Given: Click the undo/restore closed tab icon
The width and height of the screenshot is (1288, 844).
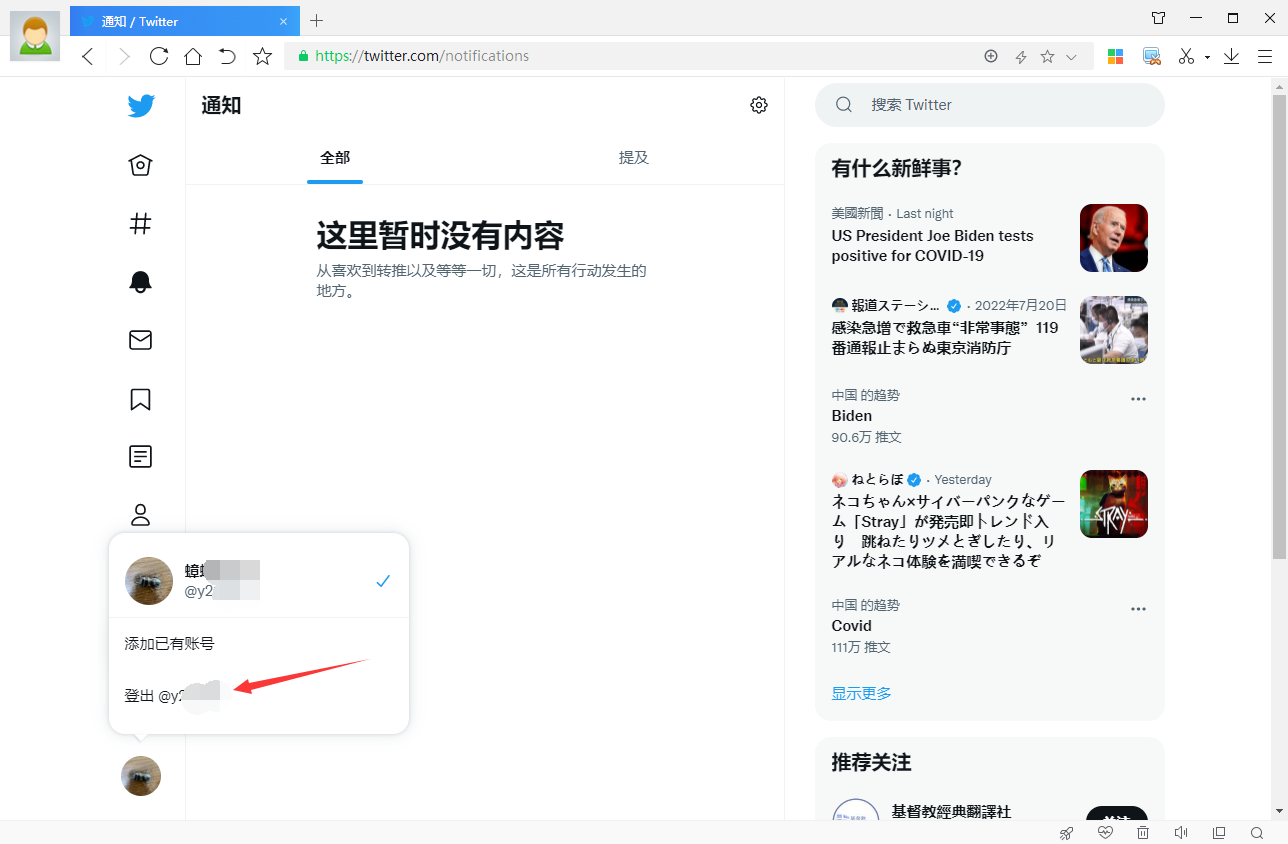Looking at the screenshot, I should pyautogui.click(x=227, y=56).
